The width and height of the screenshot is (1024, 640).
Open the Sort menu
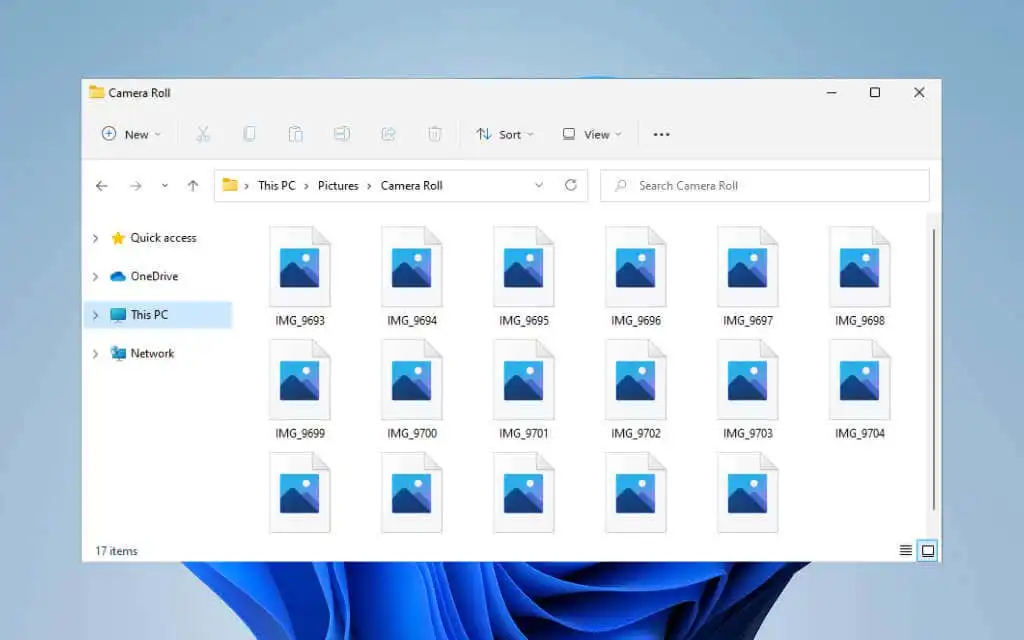[505, 133]
